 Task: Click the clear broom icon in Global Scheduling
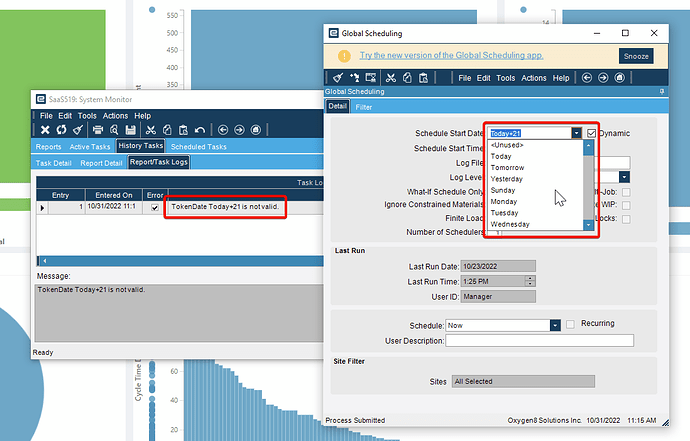click(338, 78)
